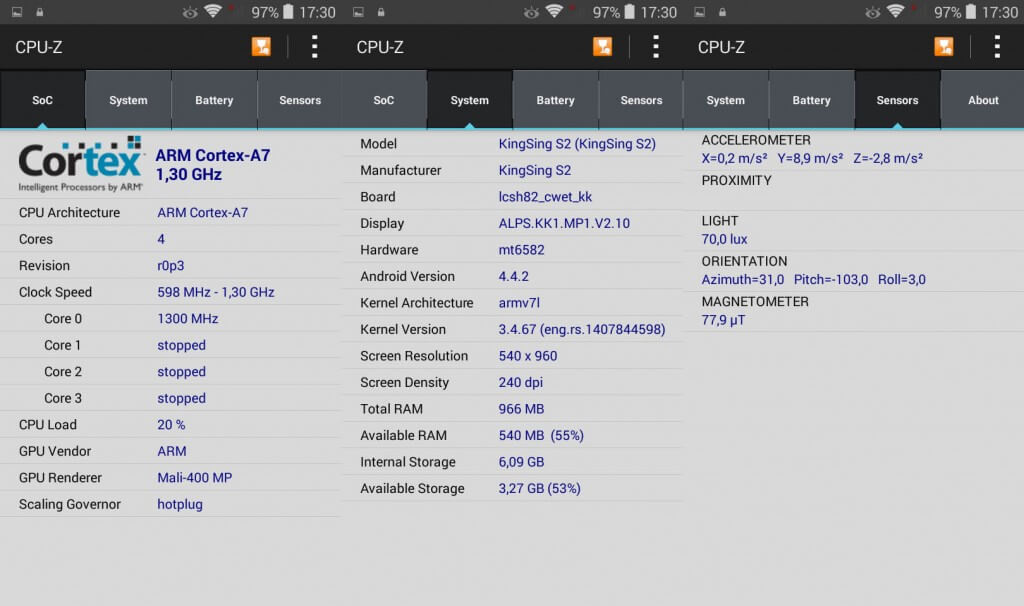Viewport: 1024px width, 606px height.
Task: Select GPU Renderer 'Mali-400 MP'
Action: 195,477
